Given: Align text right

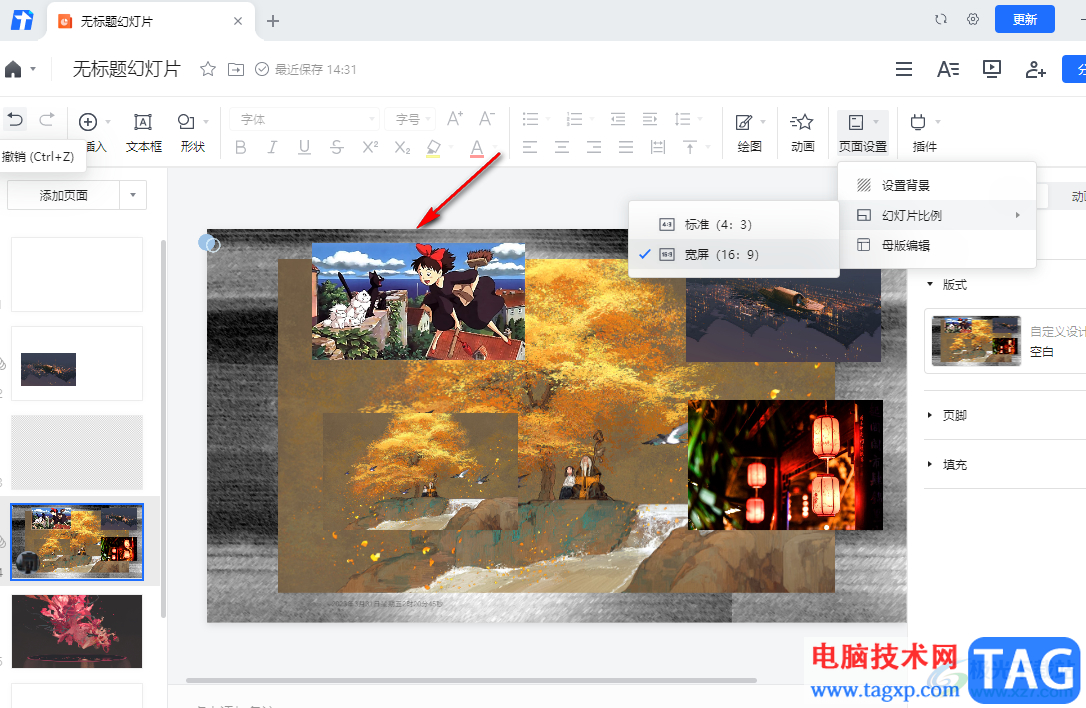Looking at the screenshot, I should click(x=594, y=147).
